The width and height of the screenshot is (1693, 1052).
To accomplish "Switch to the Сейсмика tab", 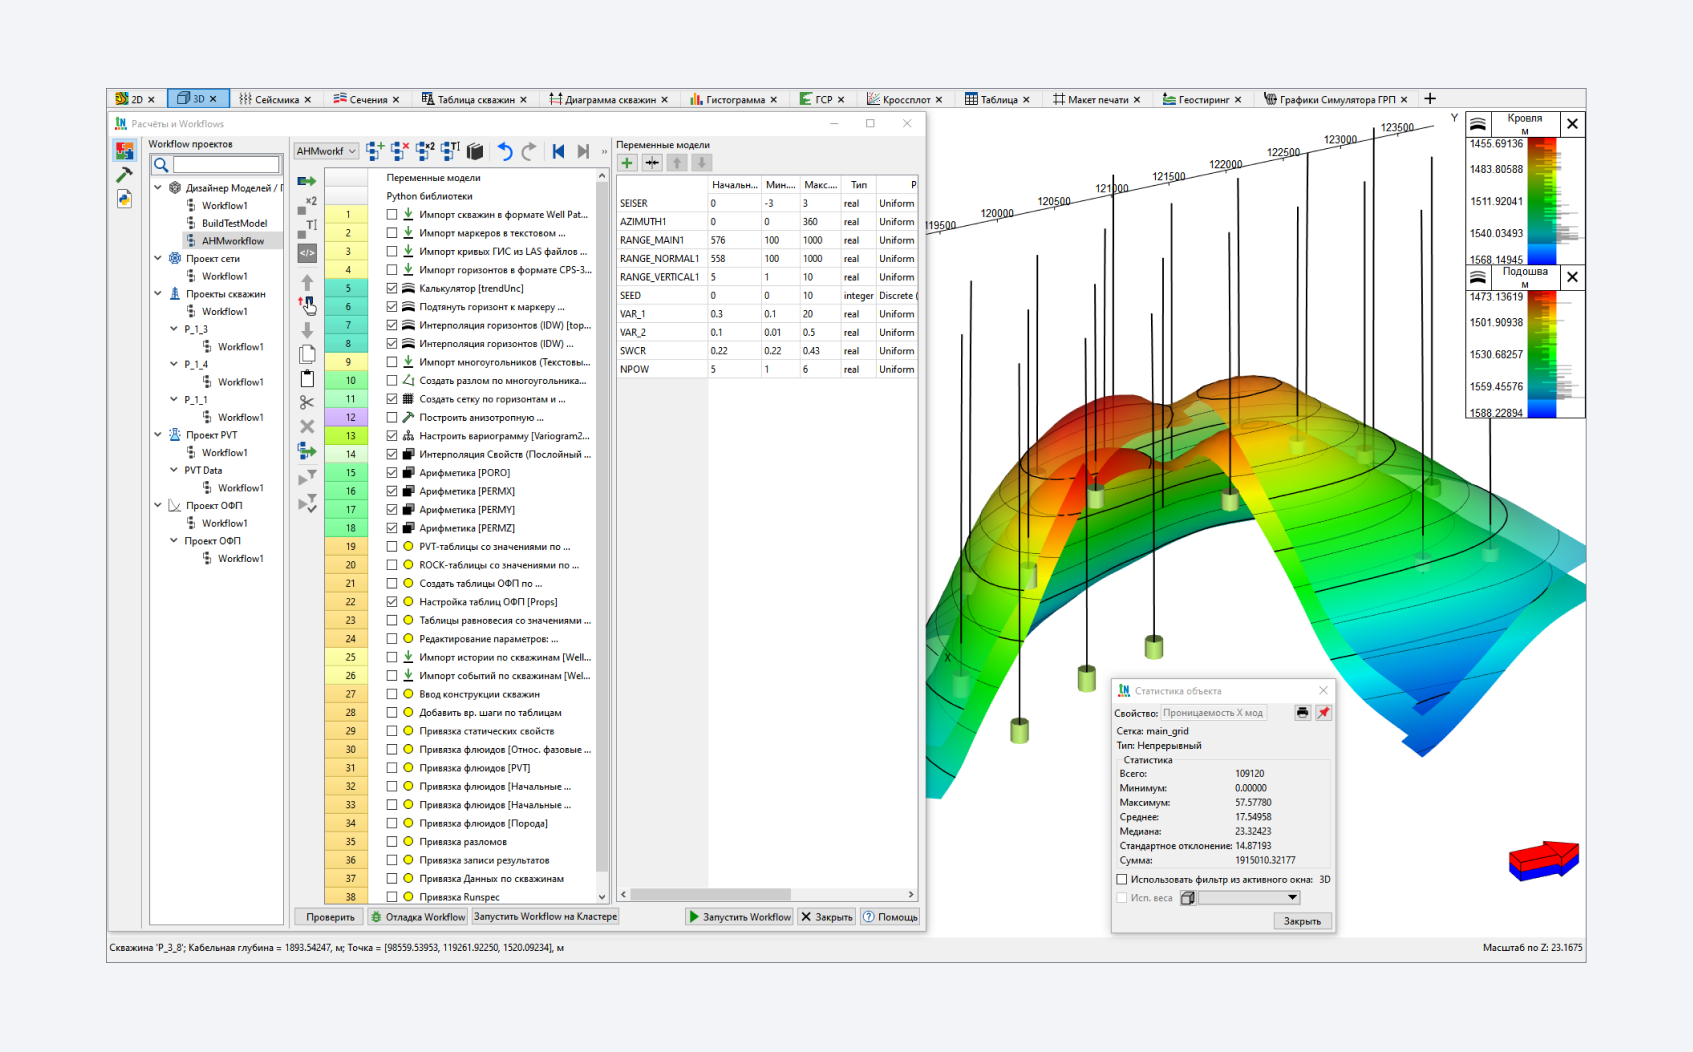I will pyautogui.click(x=275, y=99).
